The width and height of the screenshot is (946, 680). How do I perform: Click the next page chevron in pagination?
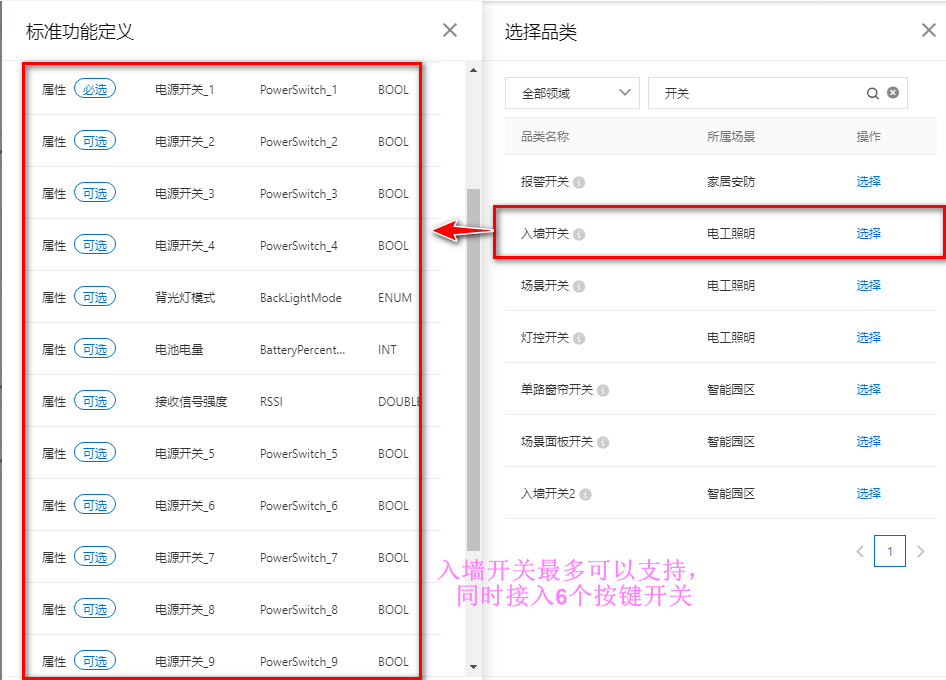tap(921, 551)
